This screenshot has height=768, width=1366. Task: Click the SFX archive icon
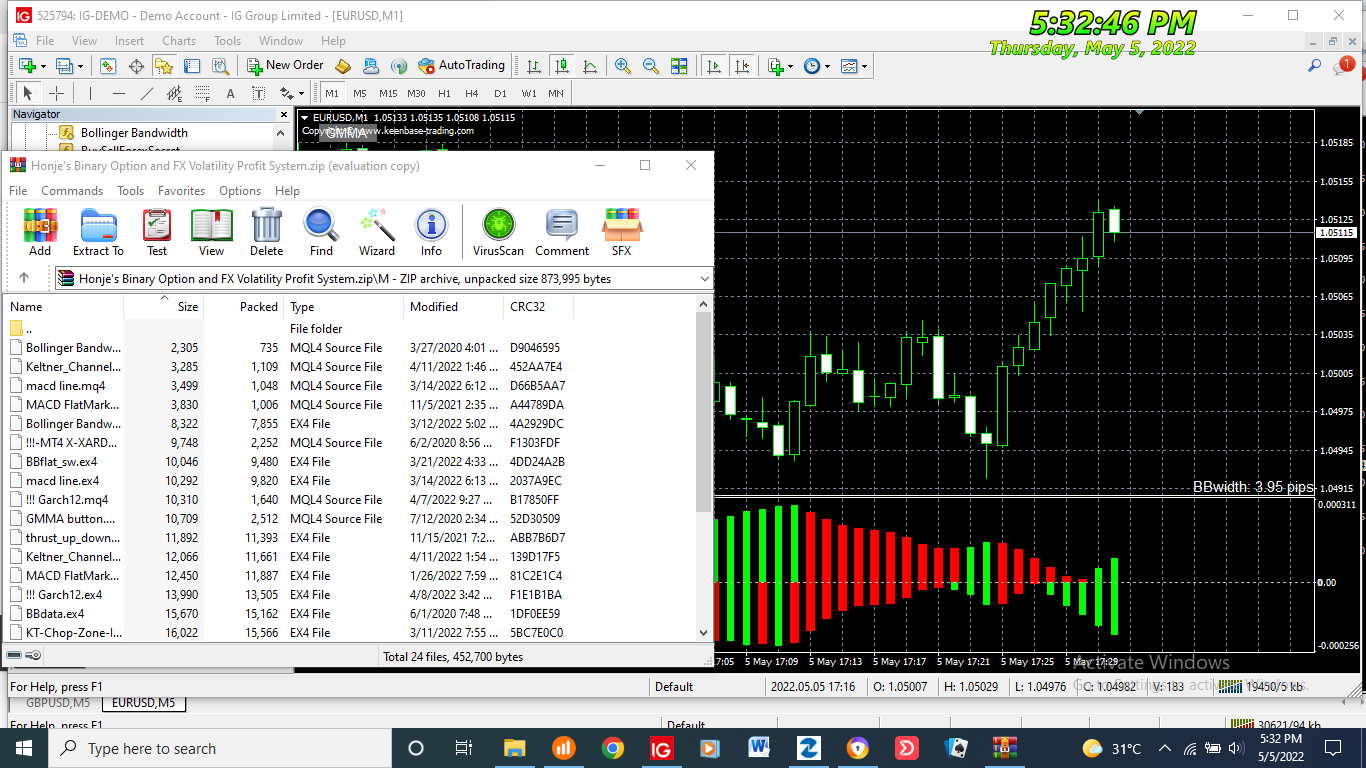pyautogui.click(x=622, y=232)
